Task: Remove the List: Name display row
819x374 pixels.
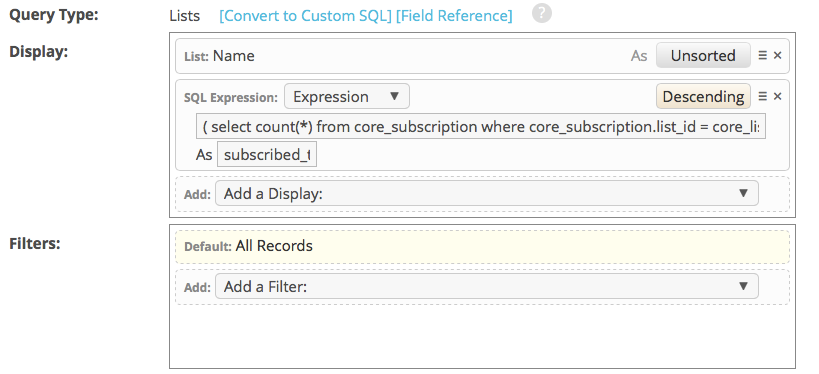Action: click(777, 55)
